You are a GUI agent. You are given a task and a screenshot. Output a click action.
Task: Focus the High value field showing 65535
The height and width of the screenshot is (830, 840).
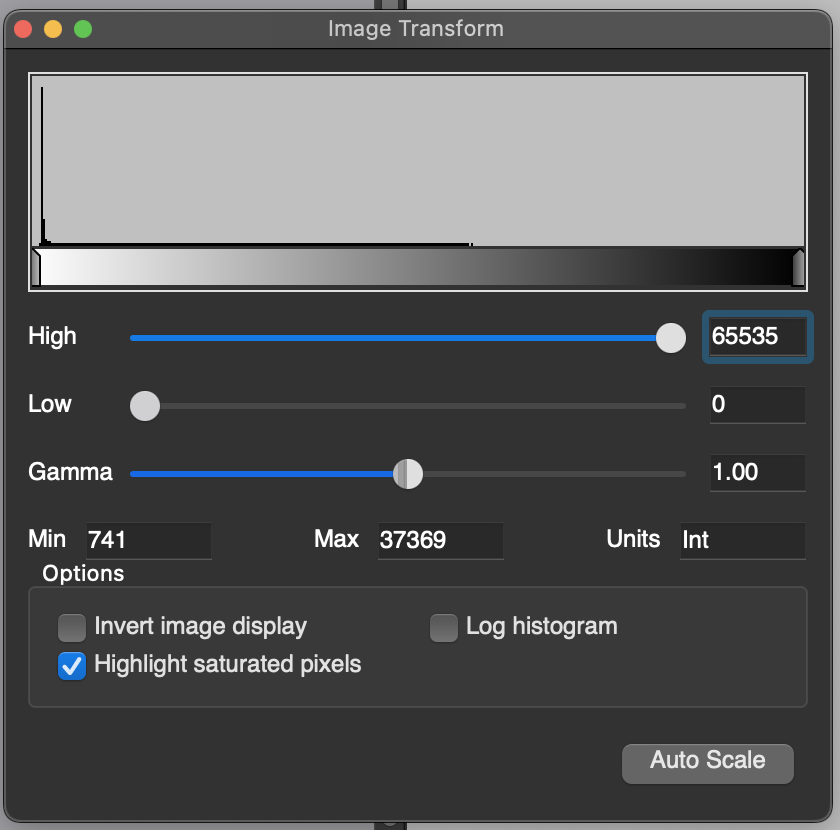point(758,337)
